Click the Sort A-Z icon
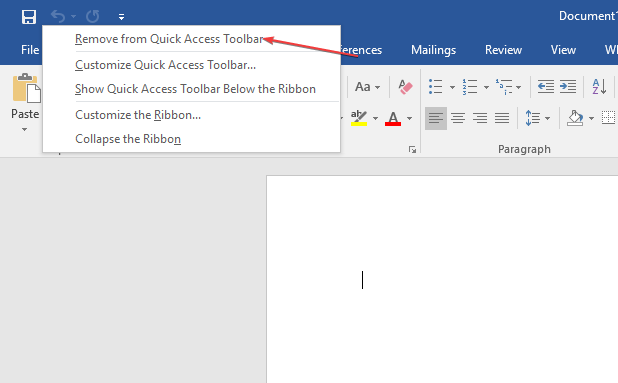Viewport: 618px width, 383px height. (x=599, y=87)
